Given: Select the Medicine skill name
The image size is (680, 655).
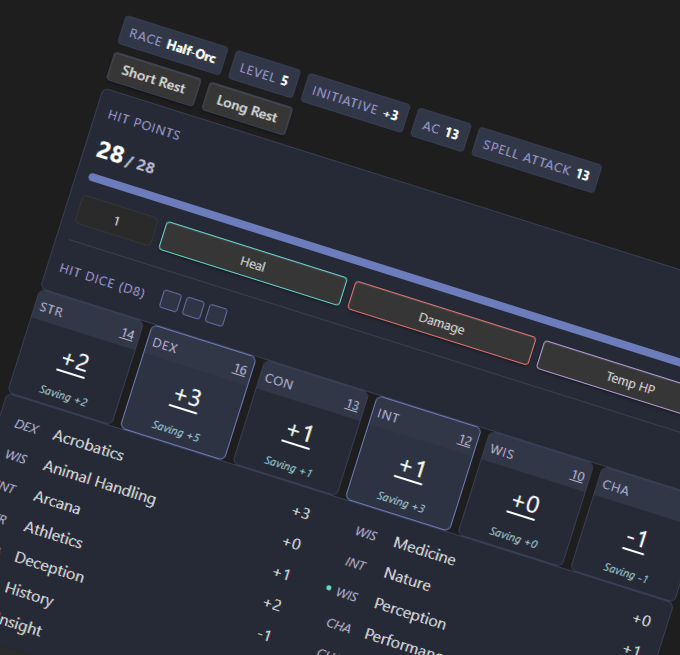Looking at the screenshot, I should point(424,551).
